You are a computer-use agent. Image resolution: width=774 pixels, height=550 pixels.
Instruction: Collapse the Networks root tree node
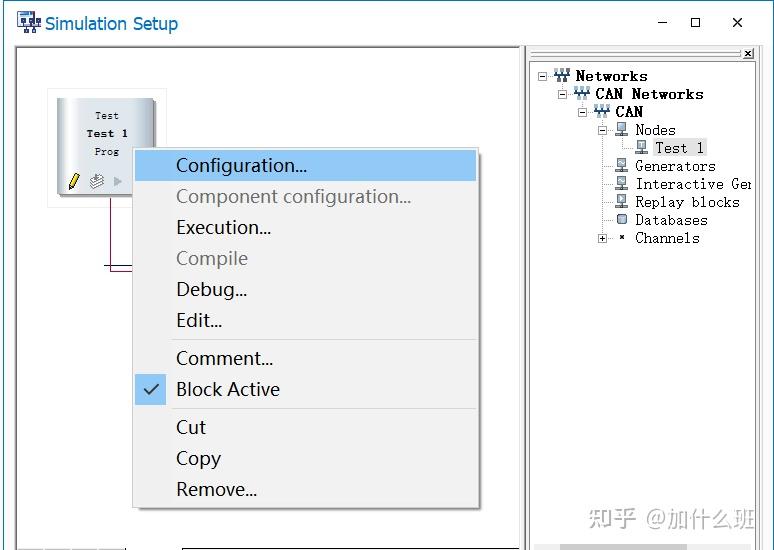[543, 76]
